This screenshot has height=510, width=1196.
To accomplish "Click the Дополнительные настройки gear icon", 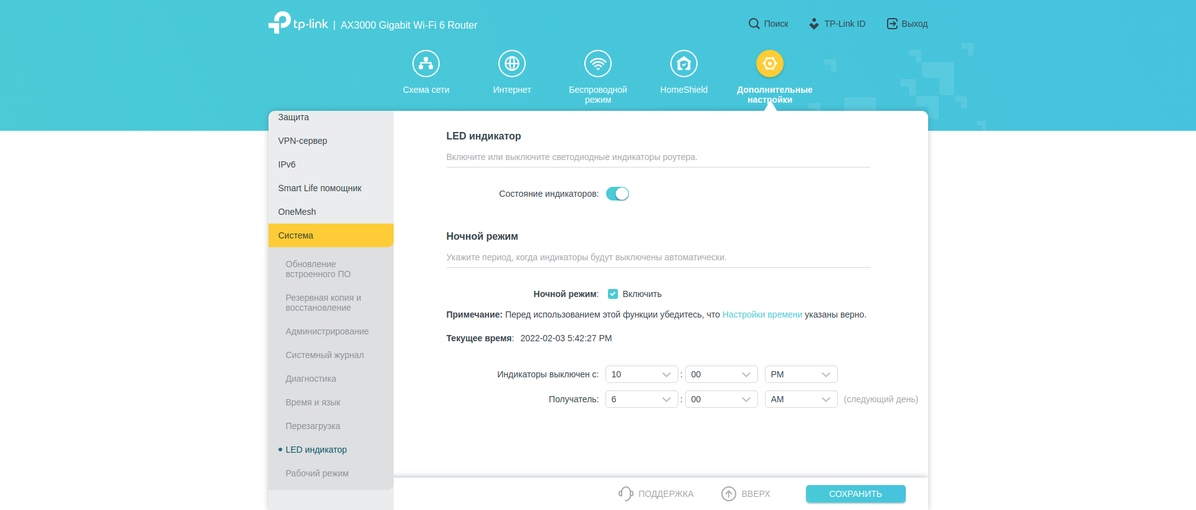I will [769, 64].
